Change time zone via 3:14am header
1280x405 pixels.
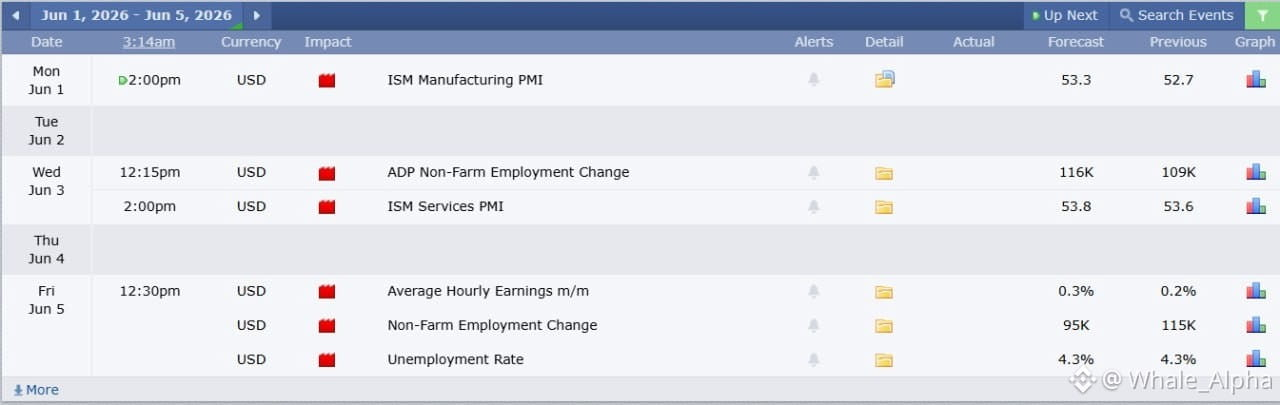(x=149, y=42)
